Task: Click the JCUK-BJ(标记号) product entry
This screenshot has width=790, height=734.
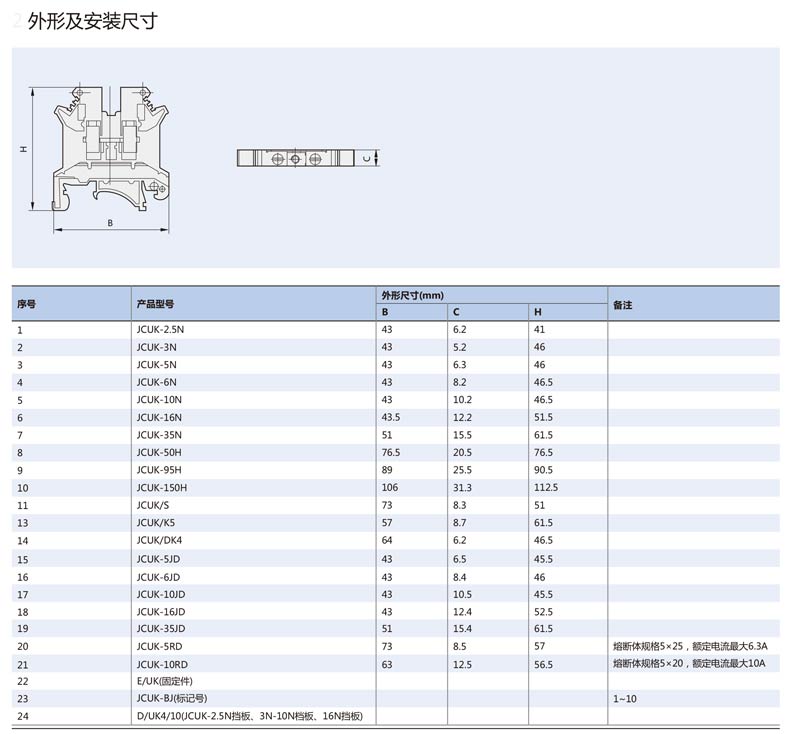Action: tap(172, 698)
